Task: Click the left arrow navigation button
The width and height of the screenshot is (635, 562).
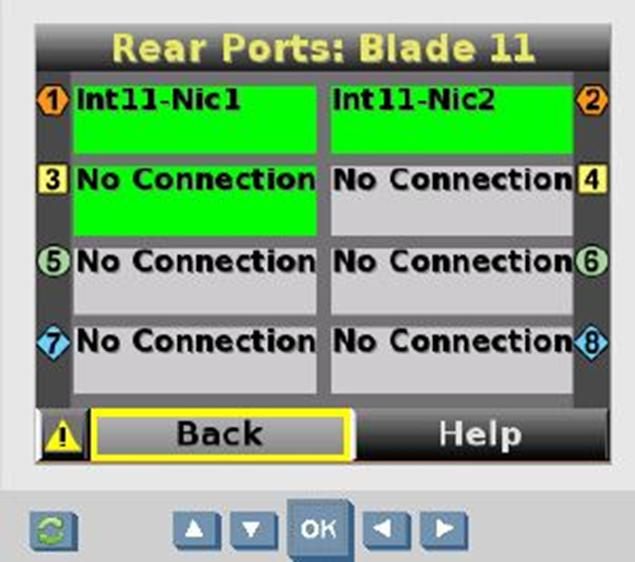Action: click(386, 530)
